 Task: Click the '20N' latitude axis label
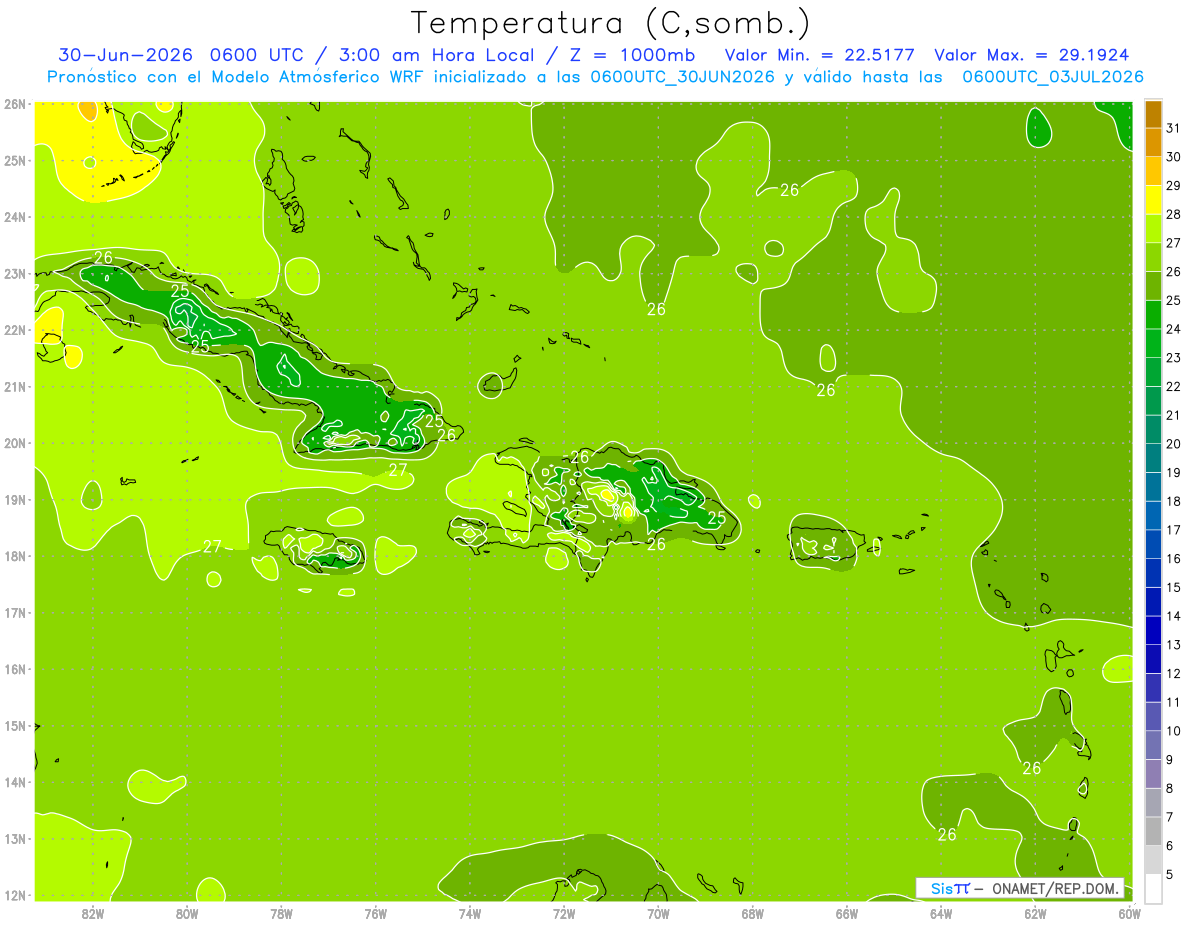click(14, 443)
